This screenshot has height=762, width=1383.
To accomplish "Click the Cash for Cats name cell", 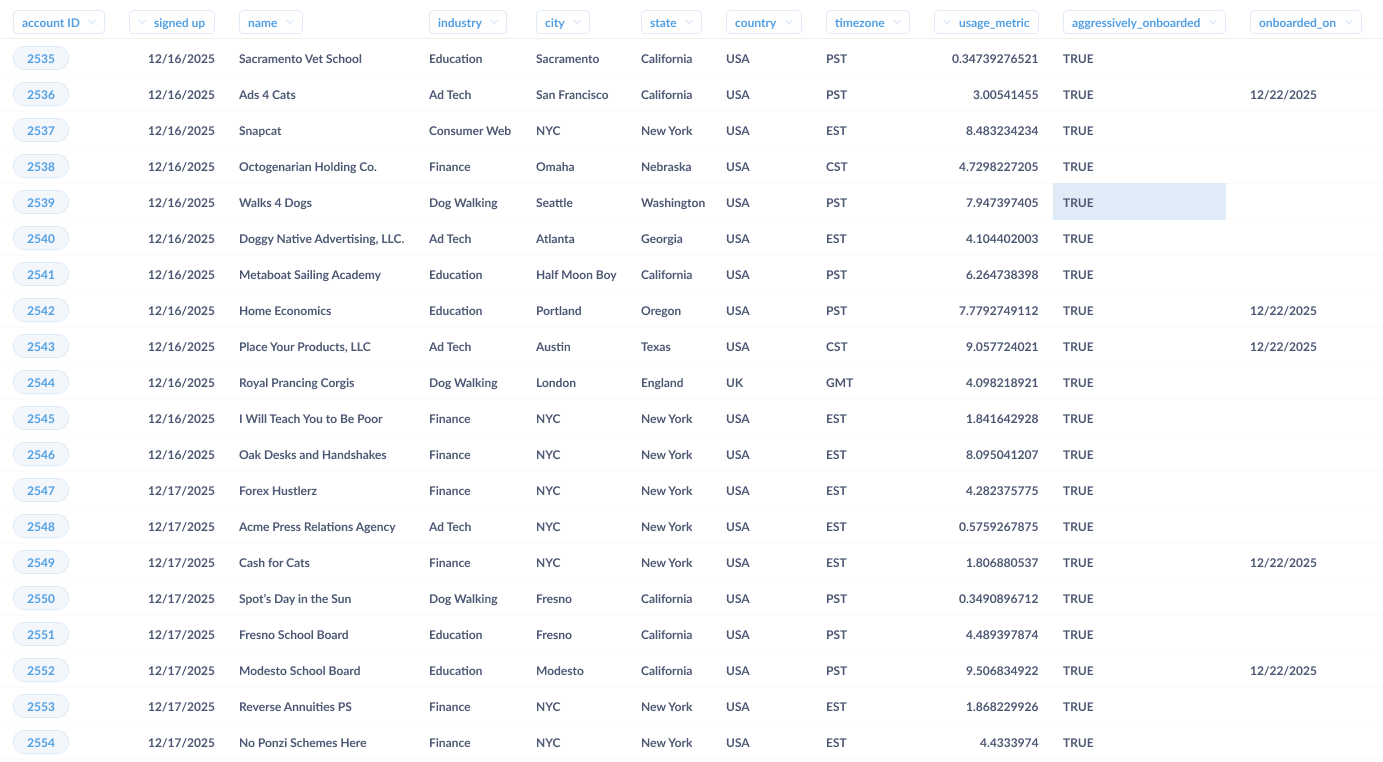I will point(274,563).
